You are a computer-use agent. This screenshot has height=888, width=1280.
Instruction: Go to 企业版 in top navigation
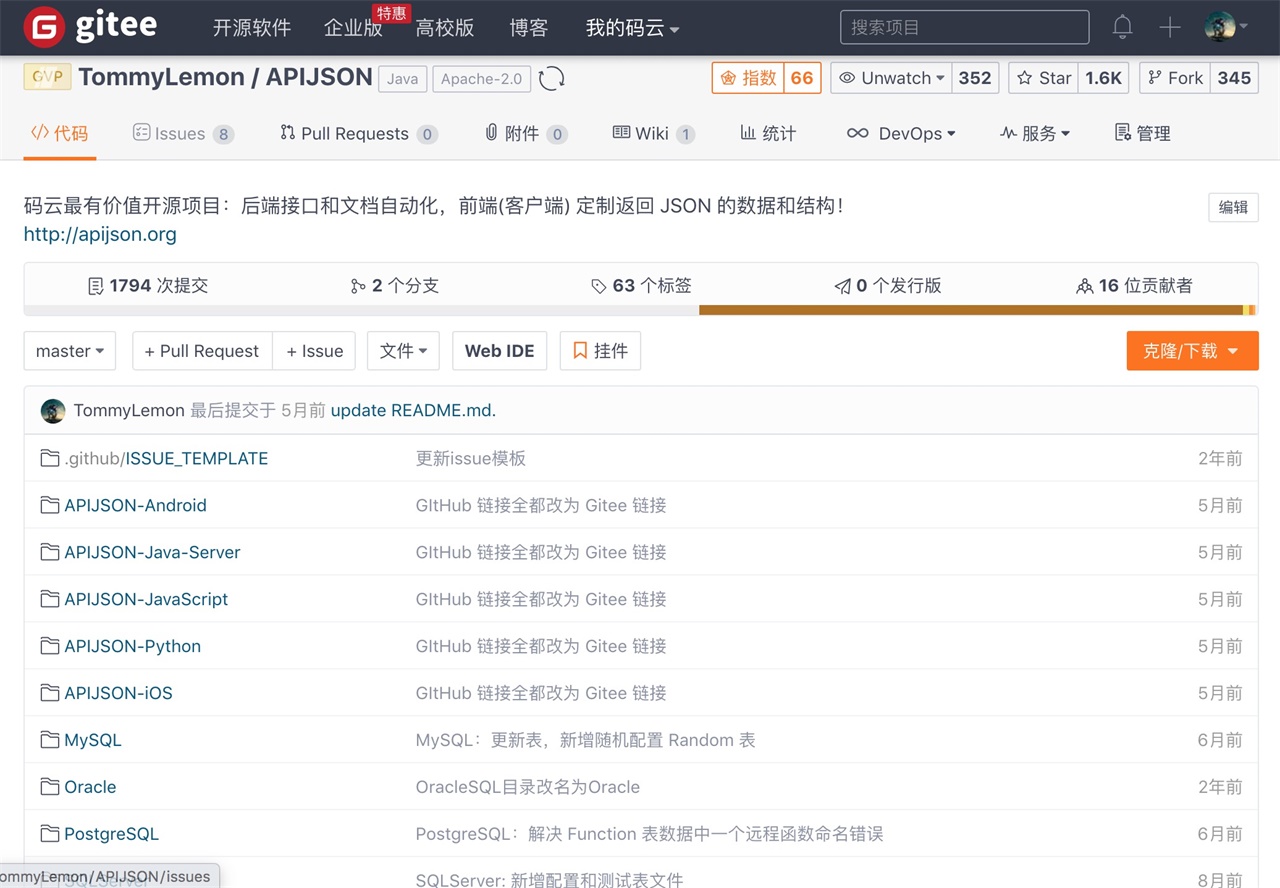click(353, 28)
